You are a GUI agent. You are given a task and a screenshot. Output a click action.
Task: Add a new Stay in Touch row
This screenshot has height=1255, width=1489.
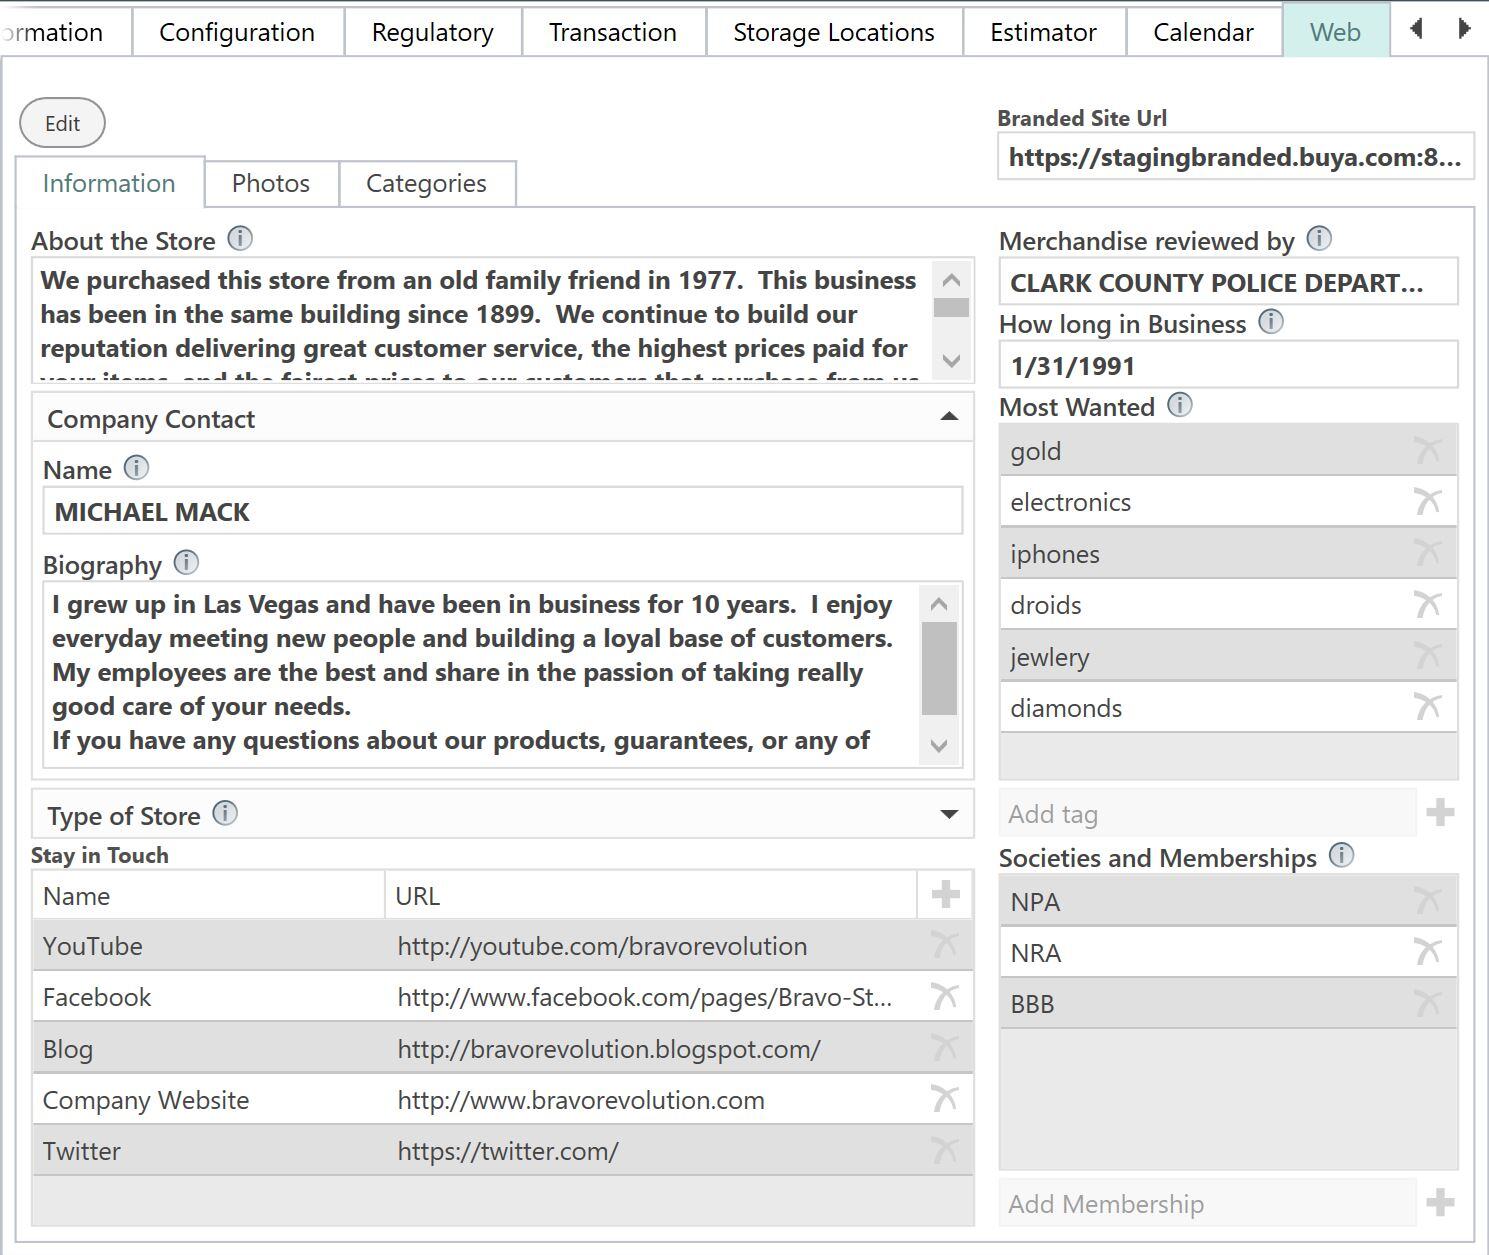945,894
